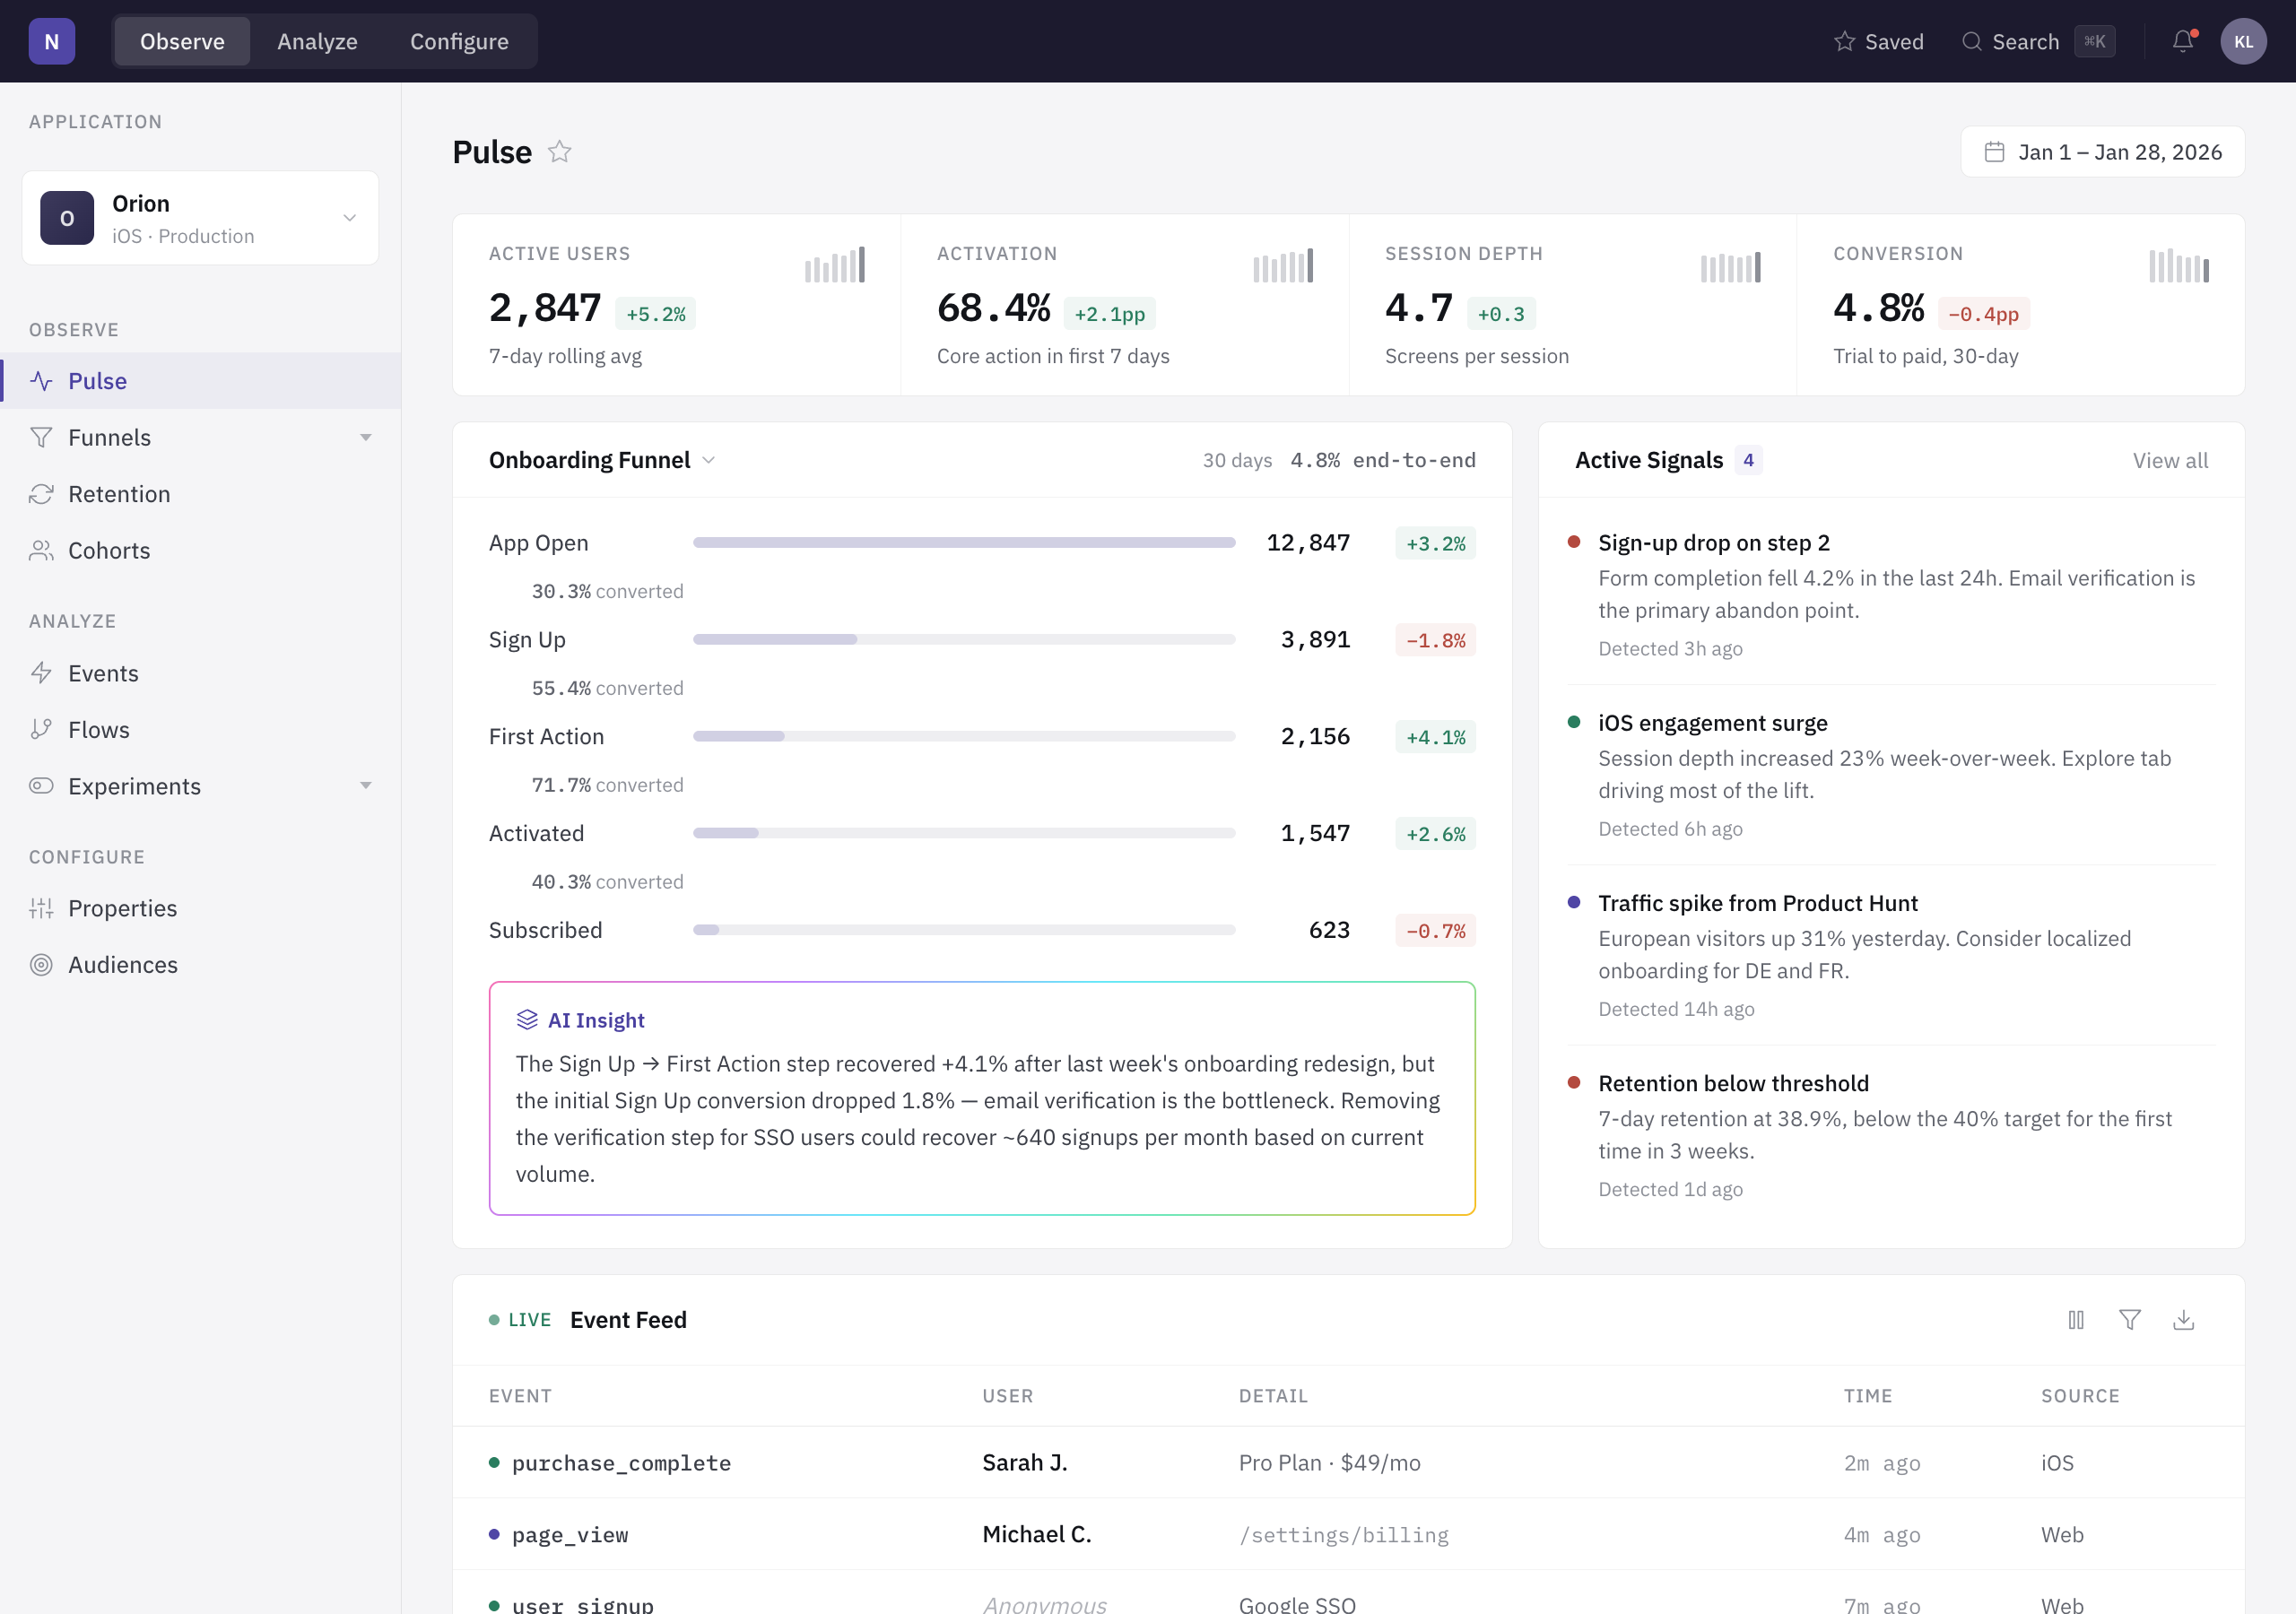Expand the Funnels submenu arrow
The image size is (2296, 1614).
pyautogui.click(x=366, y=438)
